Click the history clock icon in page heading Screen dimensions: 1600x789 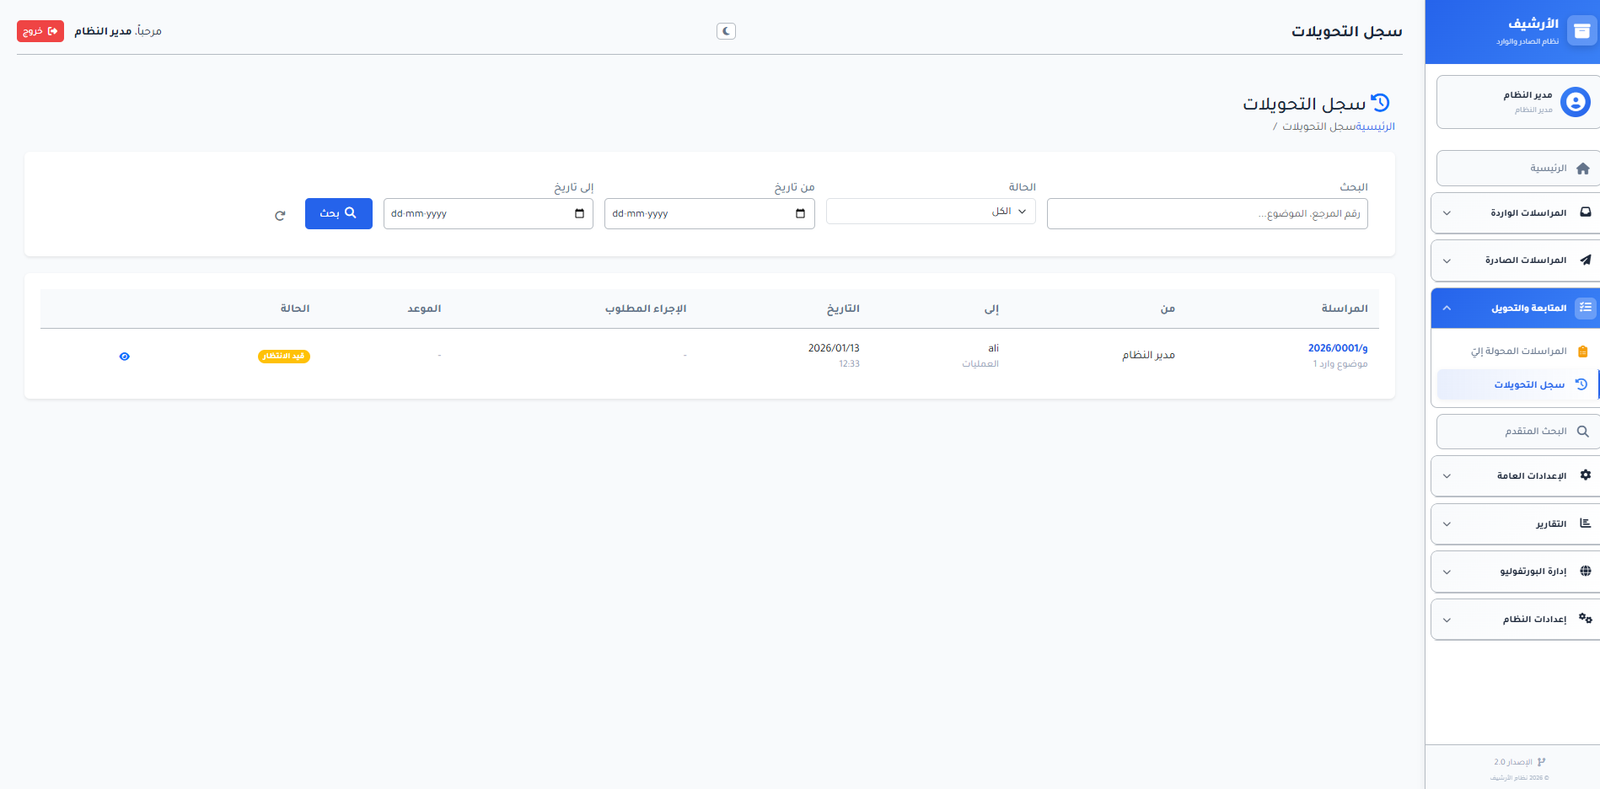pos(1380,102)
